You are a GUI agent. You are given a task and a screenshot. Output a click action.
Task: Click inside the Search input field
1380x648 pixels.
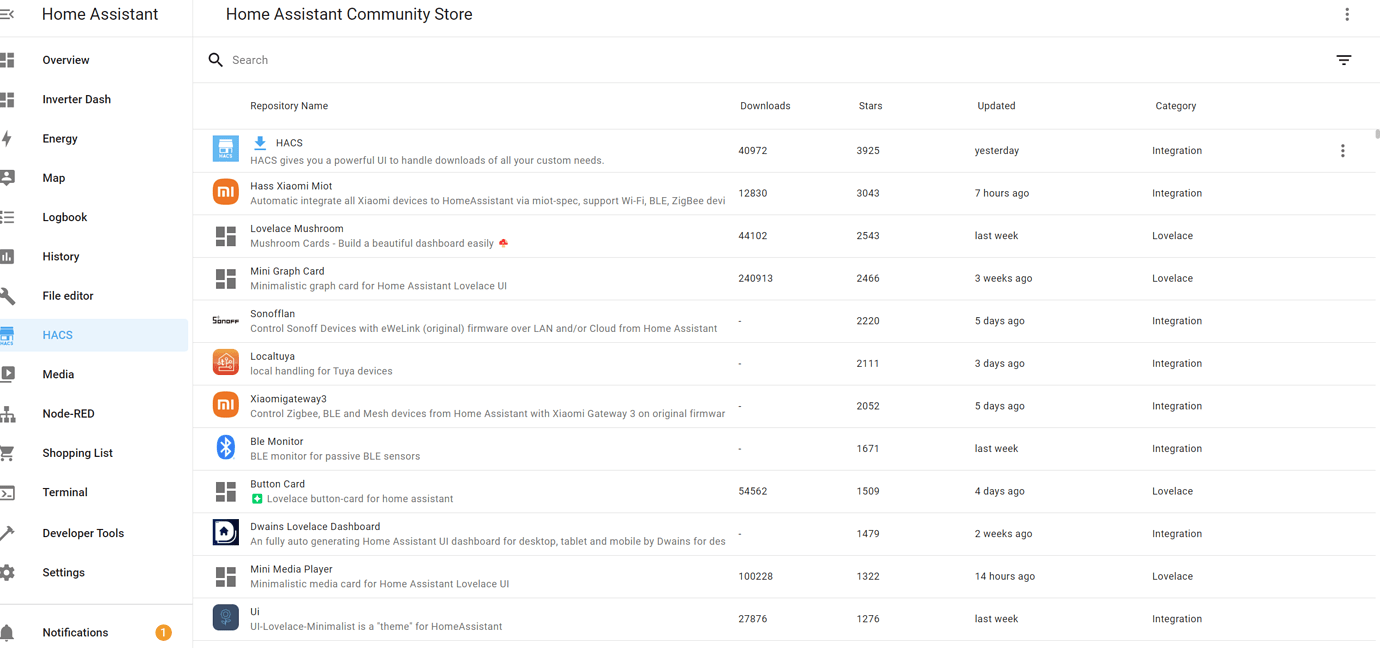coord(400,59)
